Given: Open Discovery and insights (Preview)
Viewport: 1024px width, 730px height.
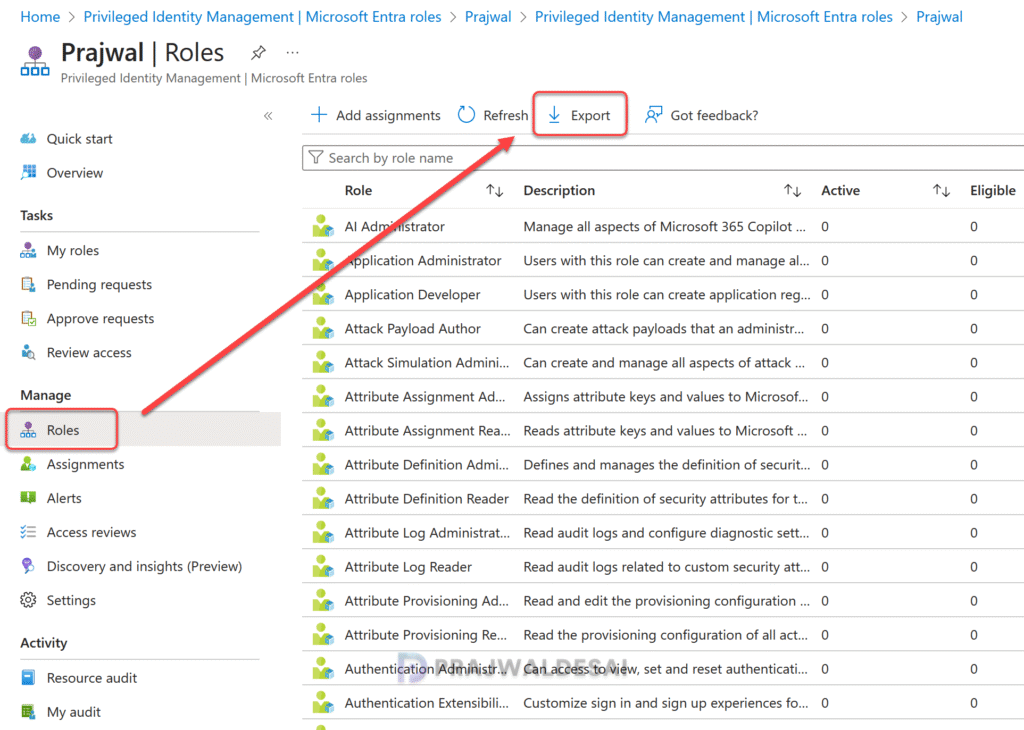Looking at the screenshot, I should [144, 565].
